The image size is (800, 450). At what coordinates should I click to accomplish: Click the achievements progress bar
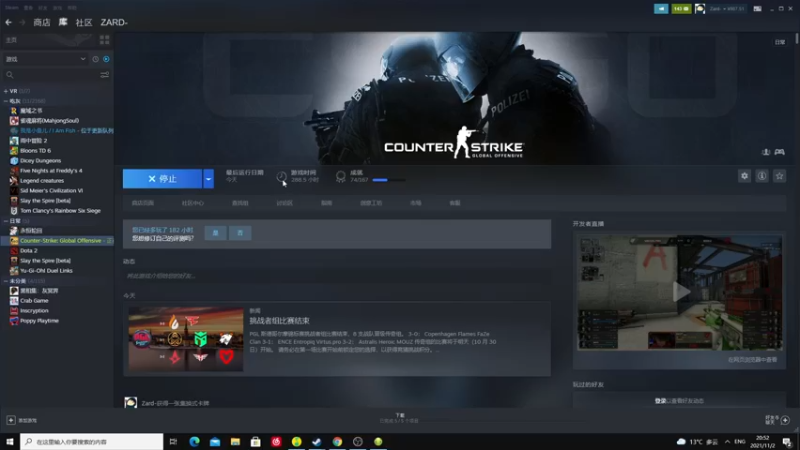point(389,180)
